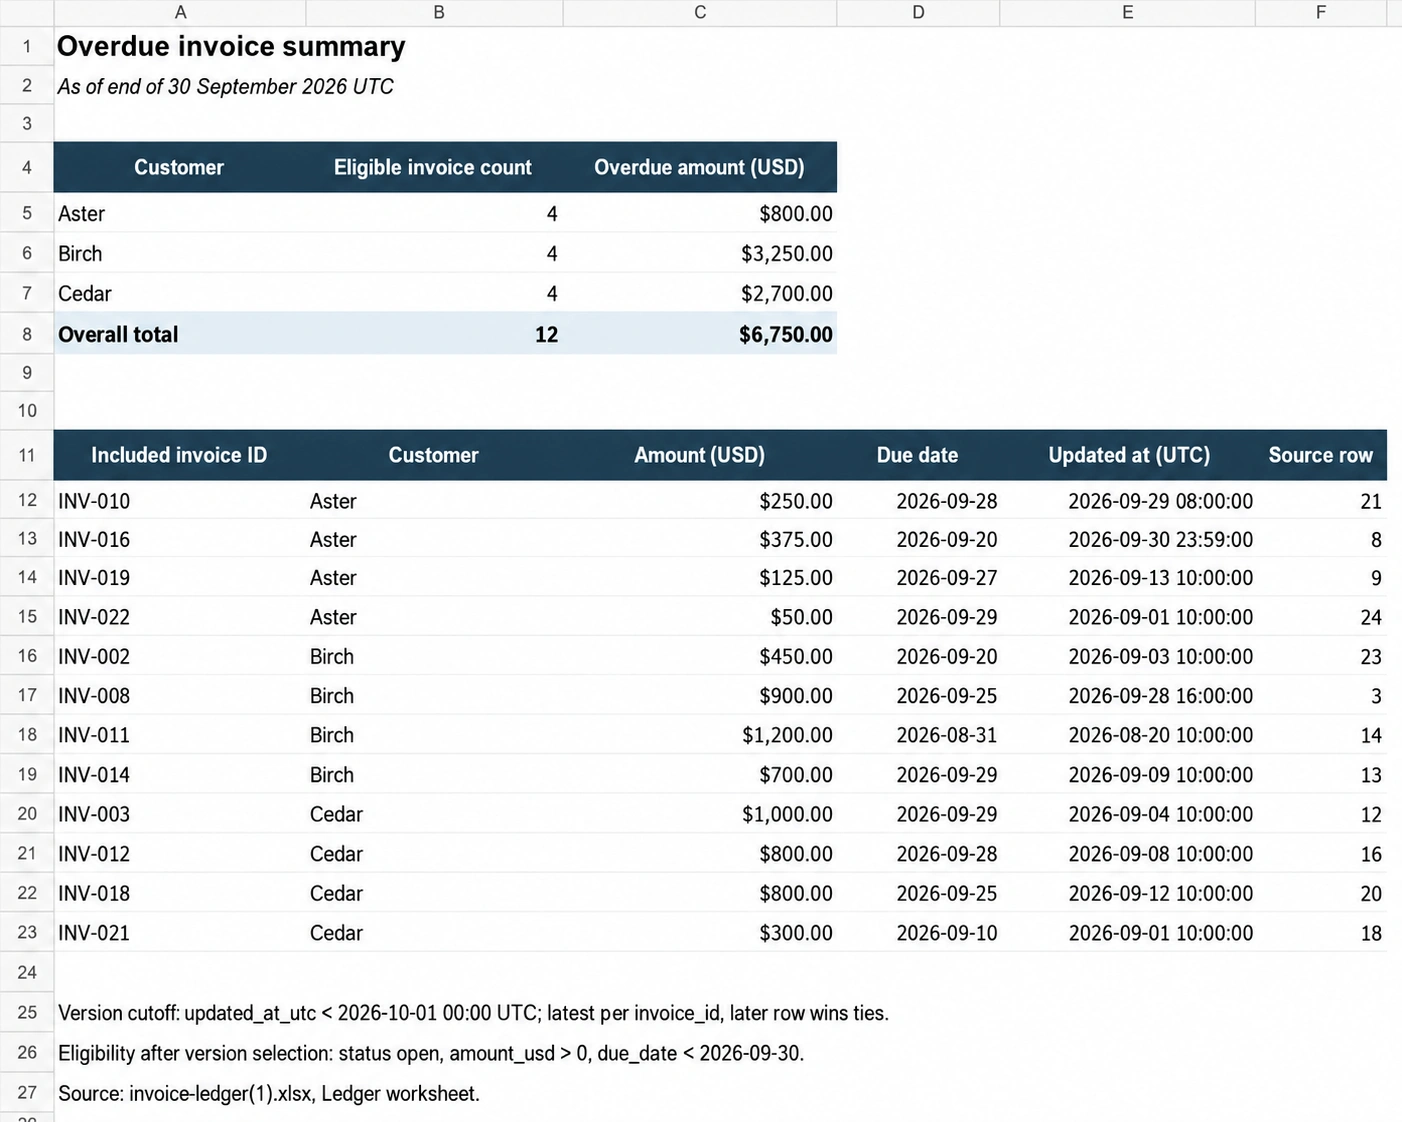Select the Cedar customer cell for INV-018

(x=434, y=893)
